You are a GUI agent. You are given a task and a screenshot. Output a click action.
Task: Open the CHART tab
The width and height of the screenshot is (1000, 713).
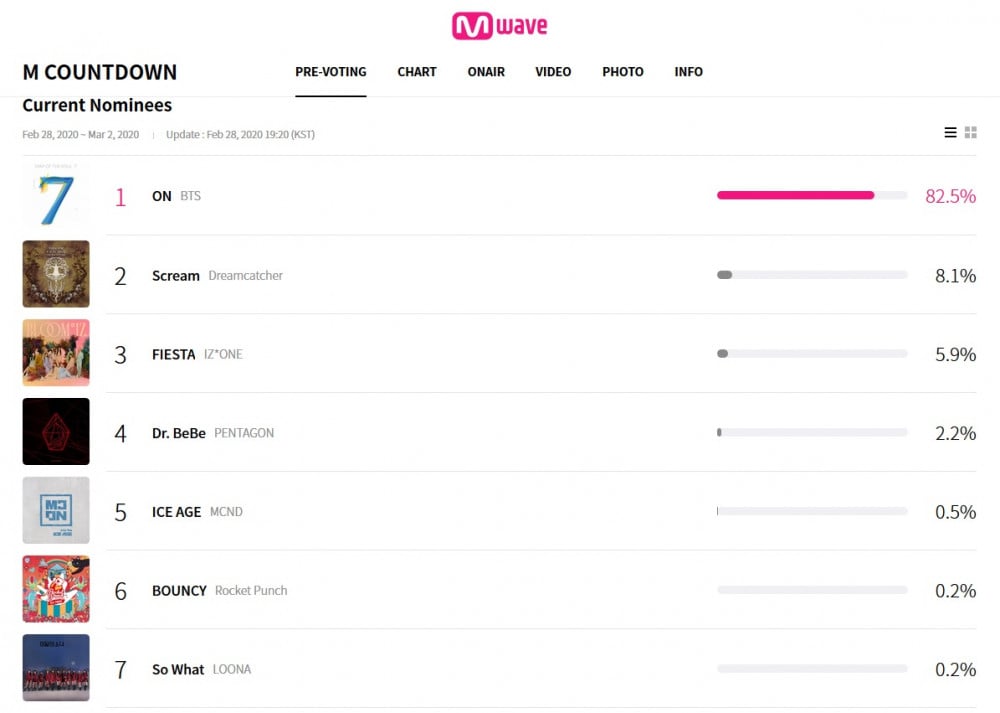pyautogui.click(x=417, y=72)
